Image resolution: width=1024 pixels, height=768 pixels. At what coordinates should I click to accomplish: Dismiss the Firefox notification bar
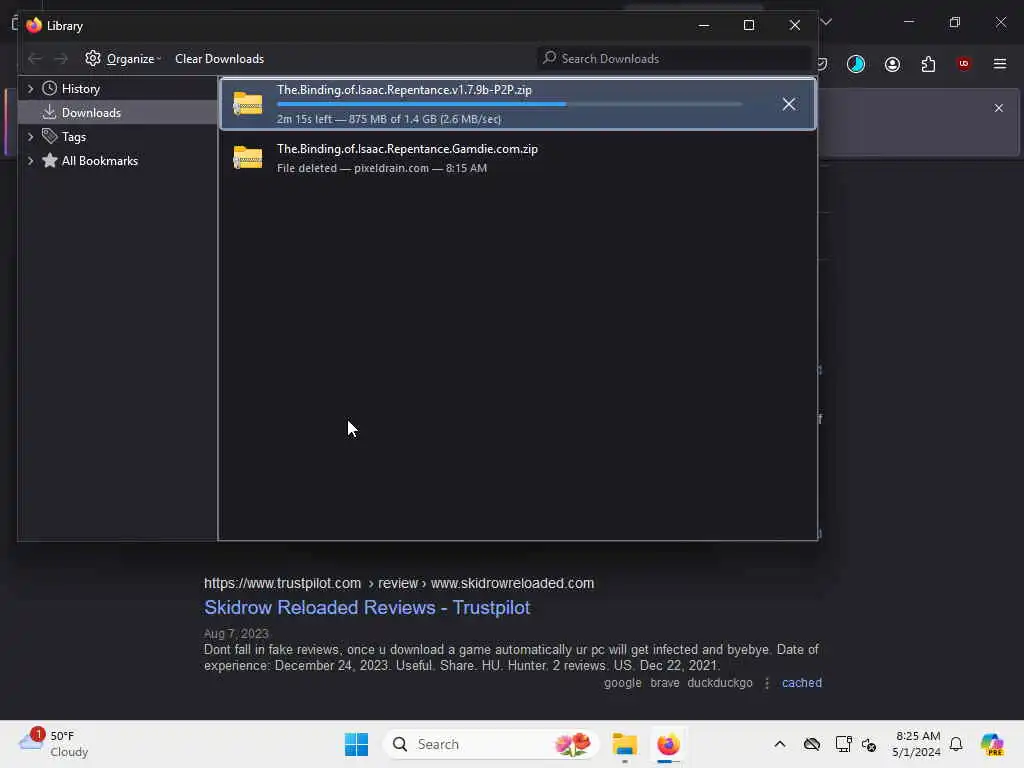point(998,108)
